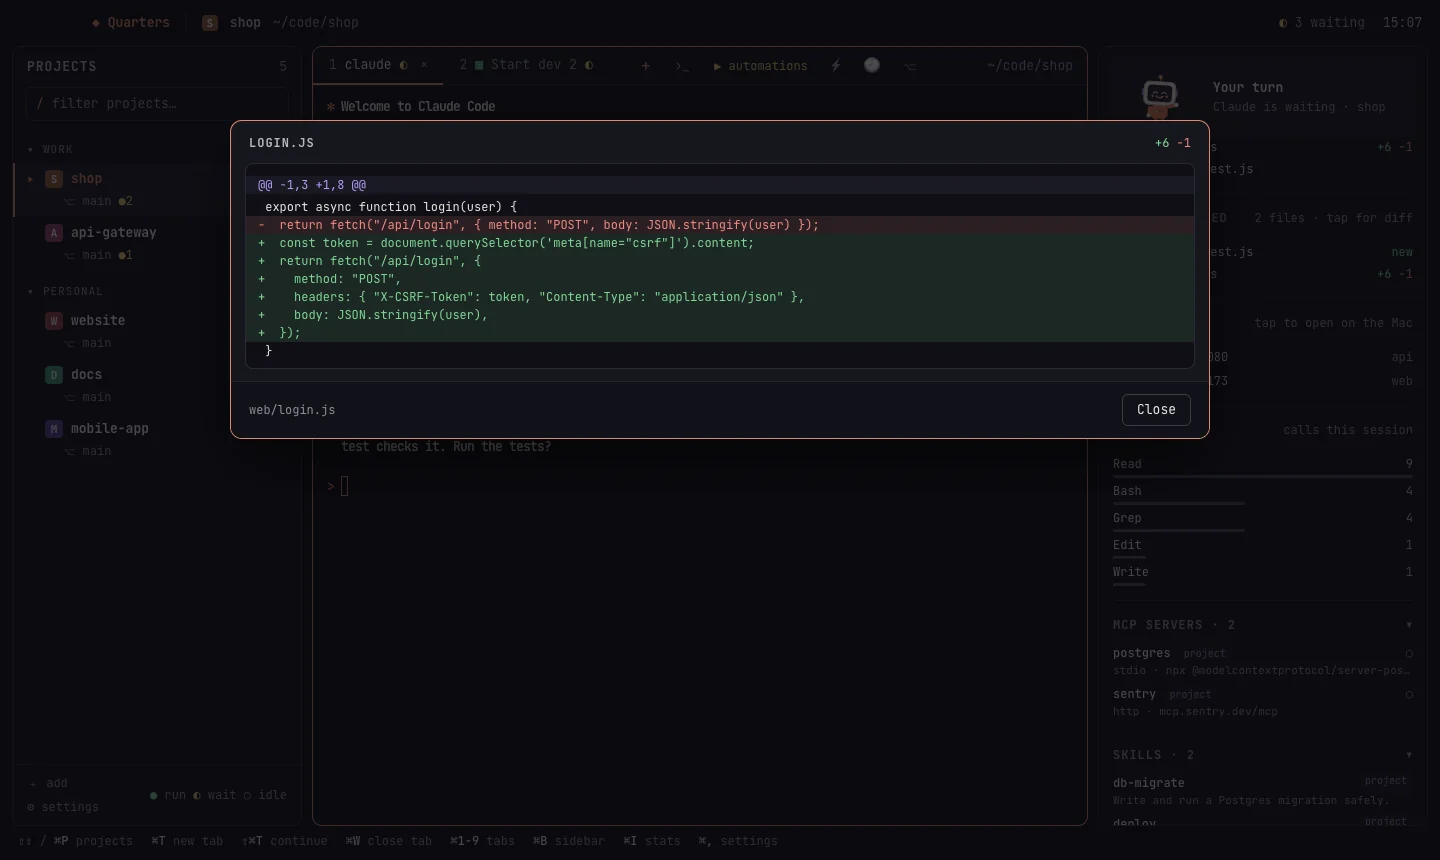Click the 3 waiting status indicator
This screenshot has height=860, width=1440.
[1322, 22]
